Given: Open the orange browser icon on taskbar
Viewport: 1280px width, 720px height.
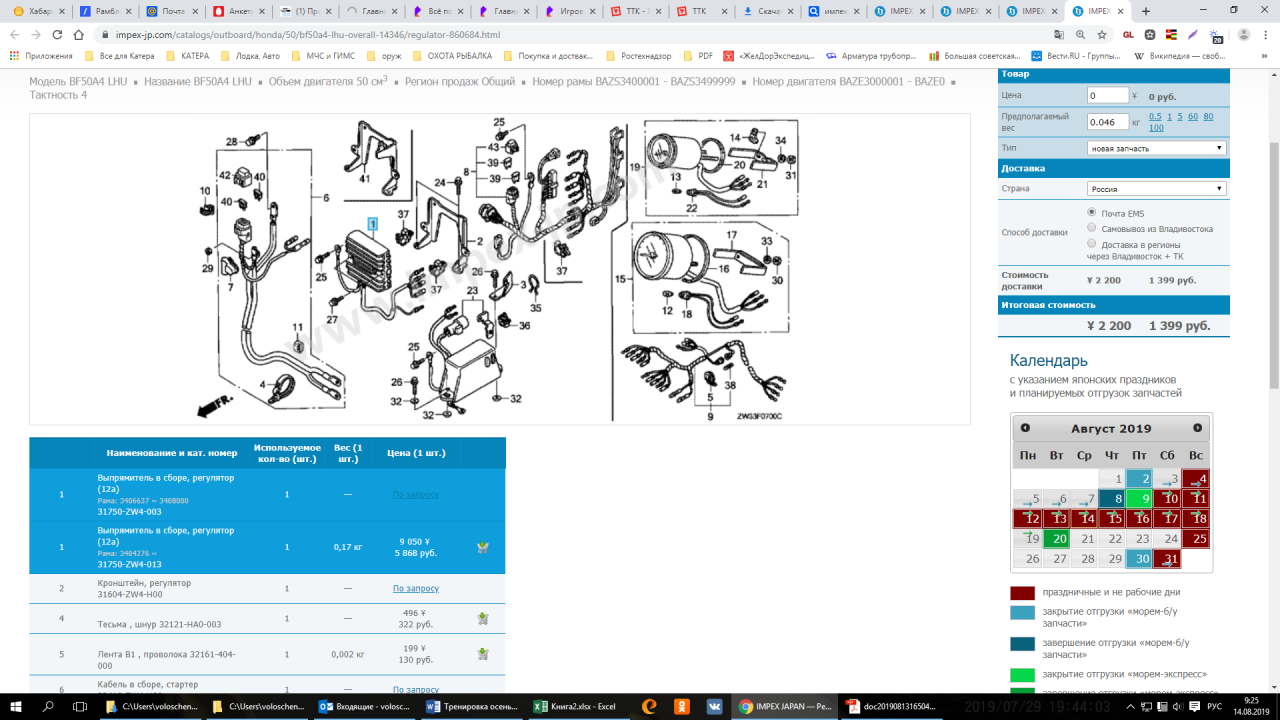Looking at the screenshot, I should 649,706.
